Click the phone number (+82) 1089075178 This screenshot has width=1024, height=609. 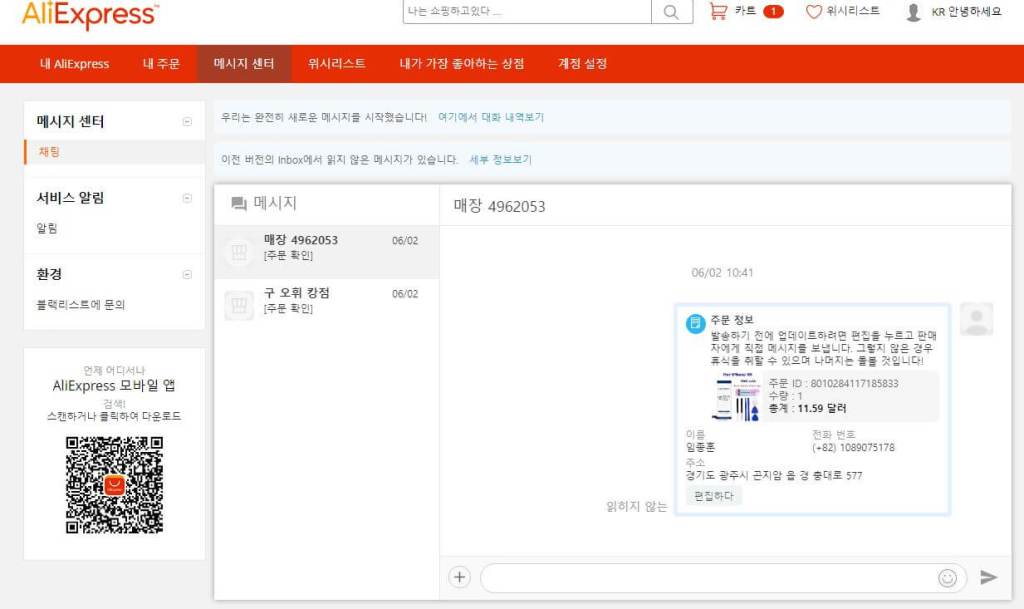click(x=854, y=448)
